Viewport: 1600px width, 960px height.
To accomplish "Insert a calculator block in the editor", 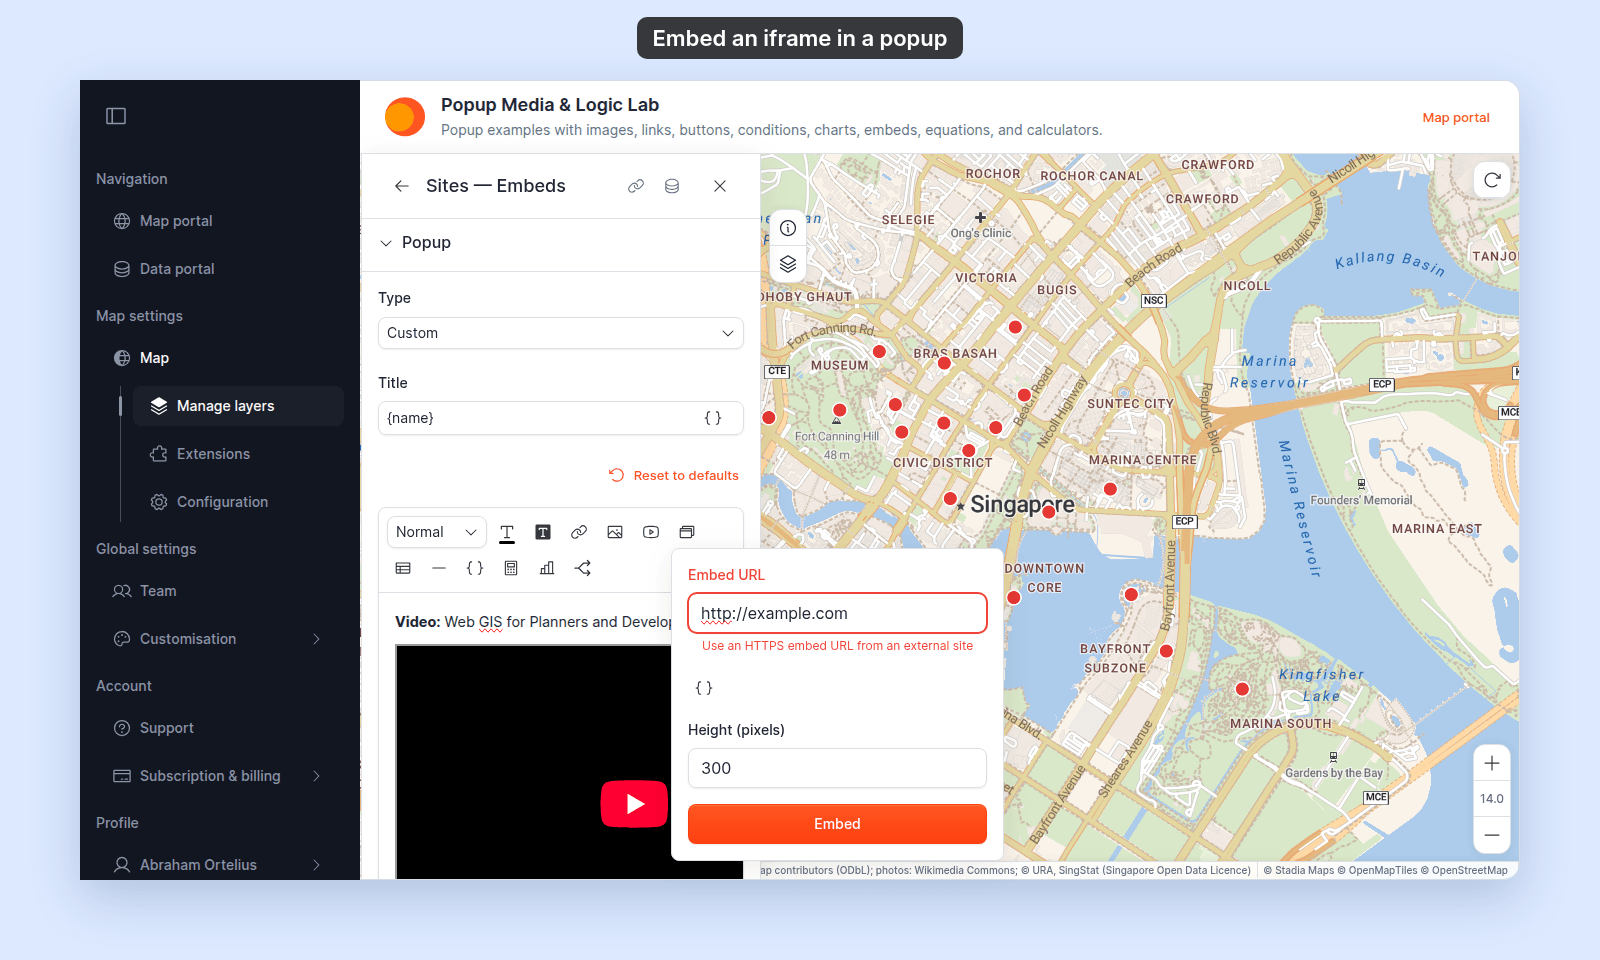I will [511, 568].
